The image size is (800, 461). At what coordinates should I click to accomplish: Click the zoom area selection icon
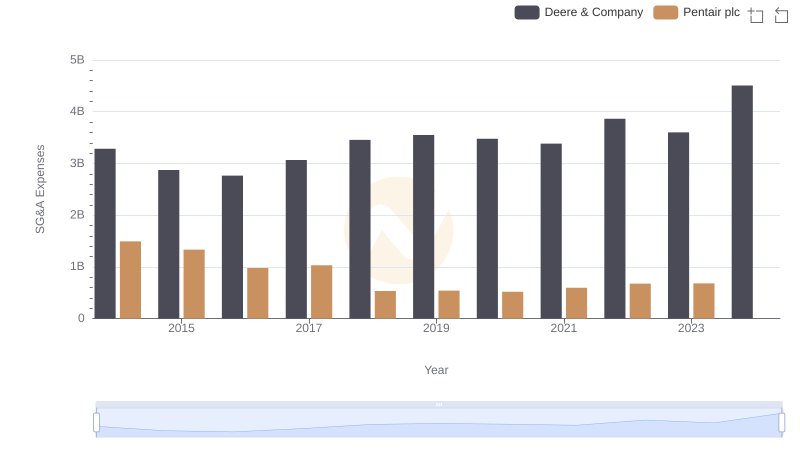click(756, 15)
